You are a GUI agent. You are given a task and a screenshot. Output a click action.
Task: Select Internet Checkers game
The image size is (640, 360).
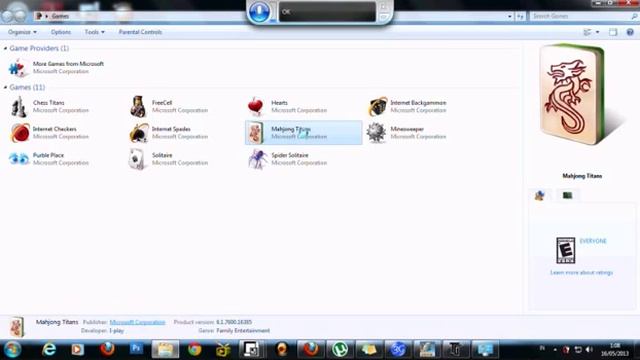[x=49, y=133]
